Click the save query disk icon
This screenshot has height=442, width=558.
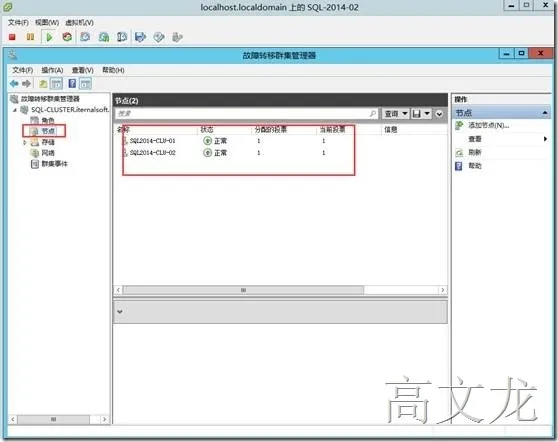point(416,114)
